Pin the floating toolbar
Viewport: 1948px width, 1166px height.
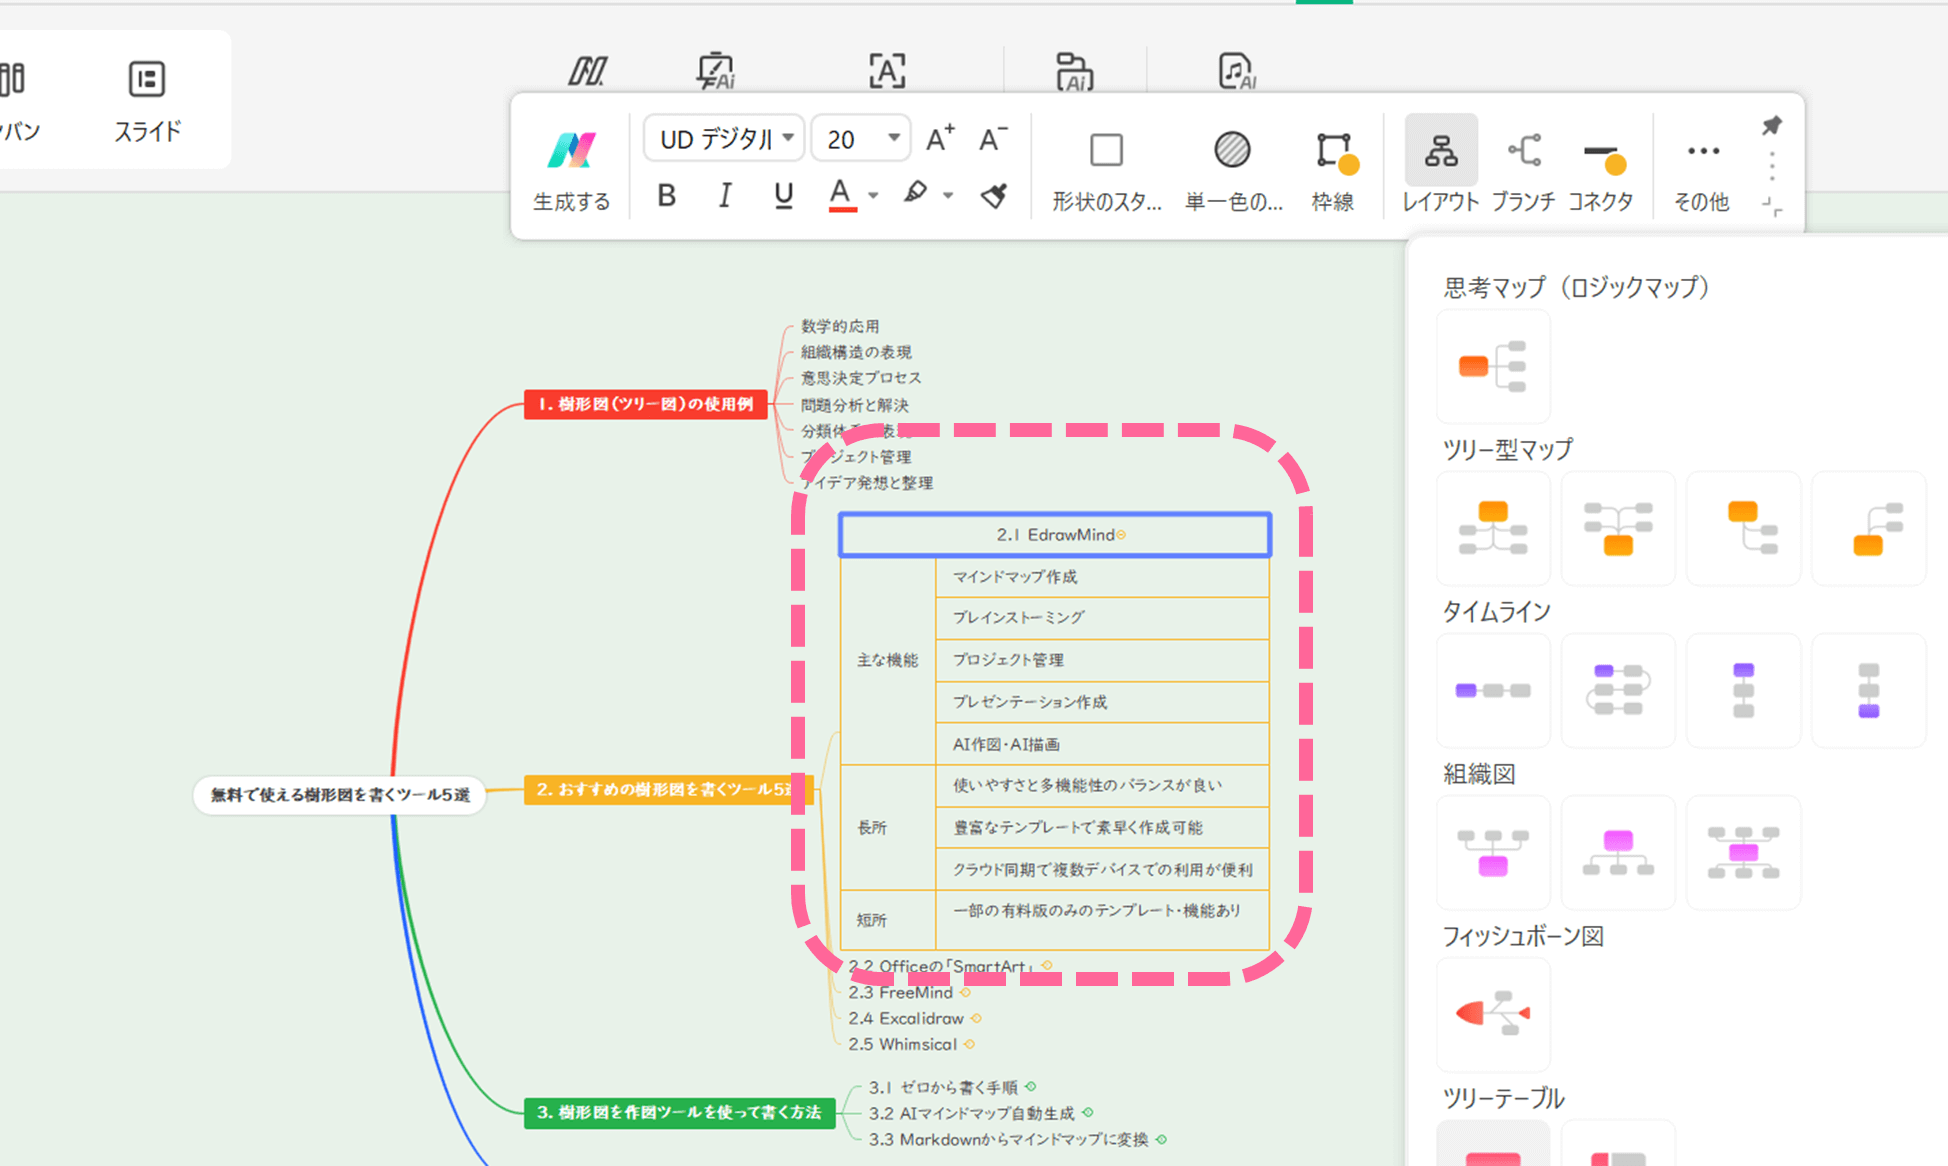point(1772,126)
